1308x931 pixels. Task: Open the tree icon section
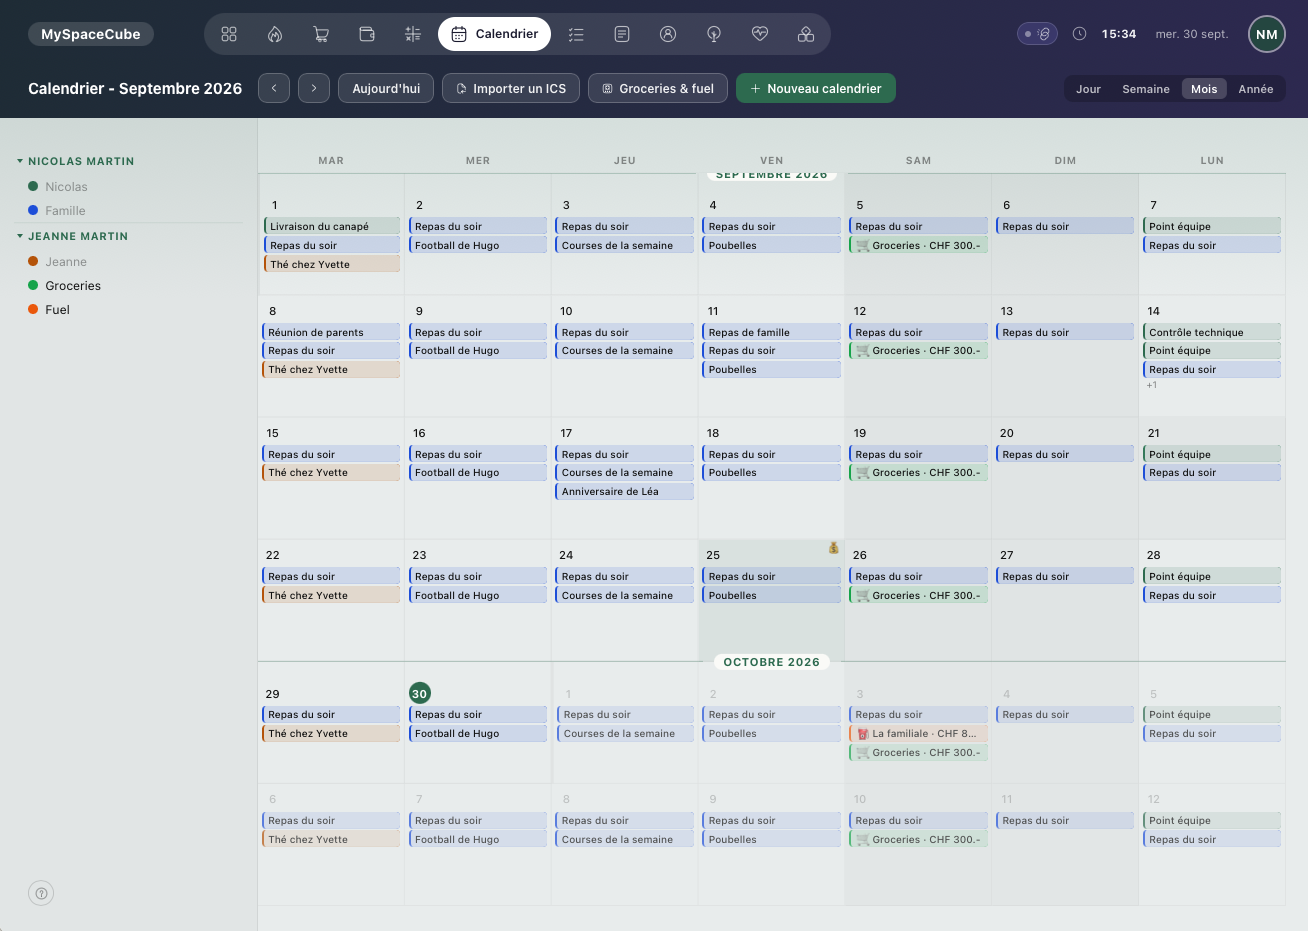[x=714, y=34]
